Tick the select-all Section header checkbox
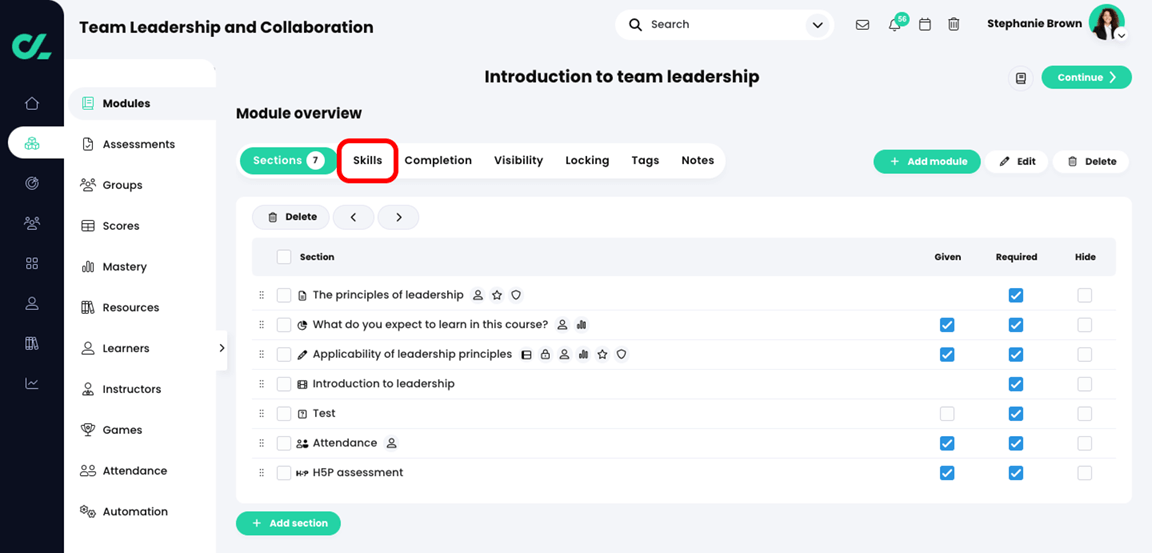 (x=284, y=257)
